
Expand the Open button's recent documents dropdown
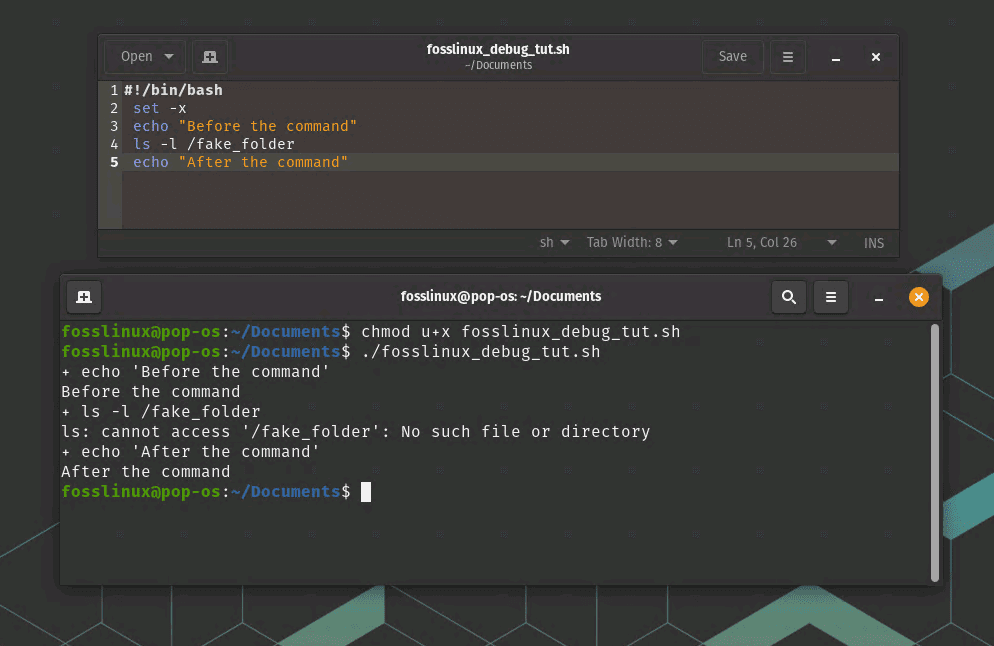tap(169, 57)
